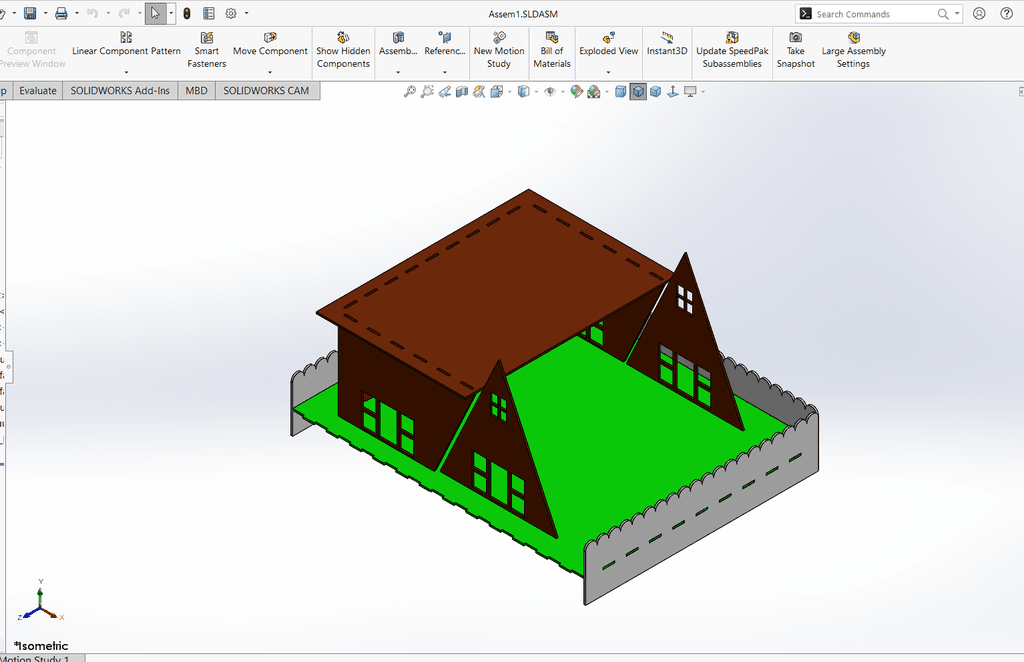
Task: Open the Evaluate tab
Action: [x=38, y=90]
